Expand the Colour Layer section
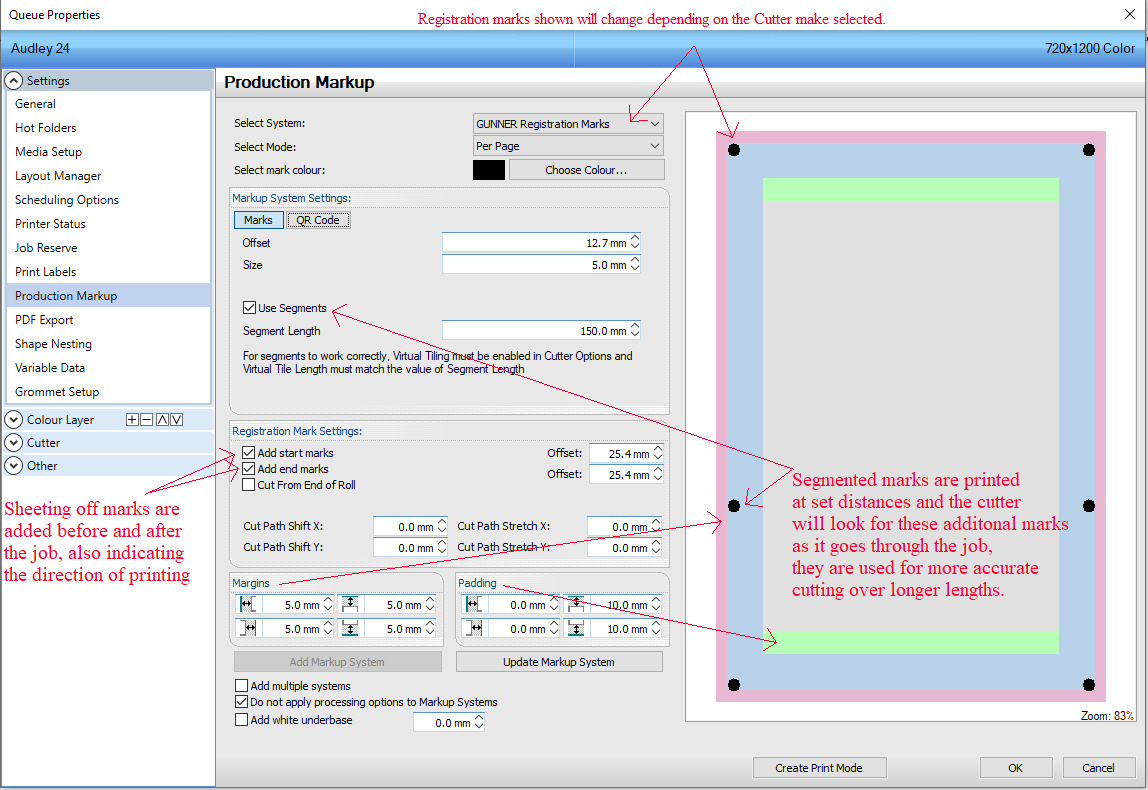This screenshot has width=1148, height=790. point(14,420)
